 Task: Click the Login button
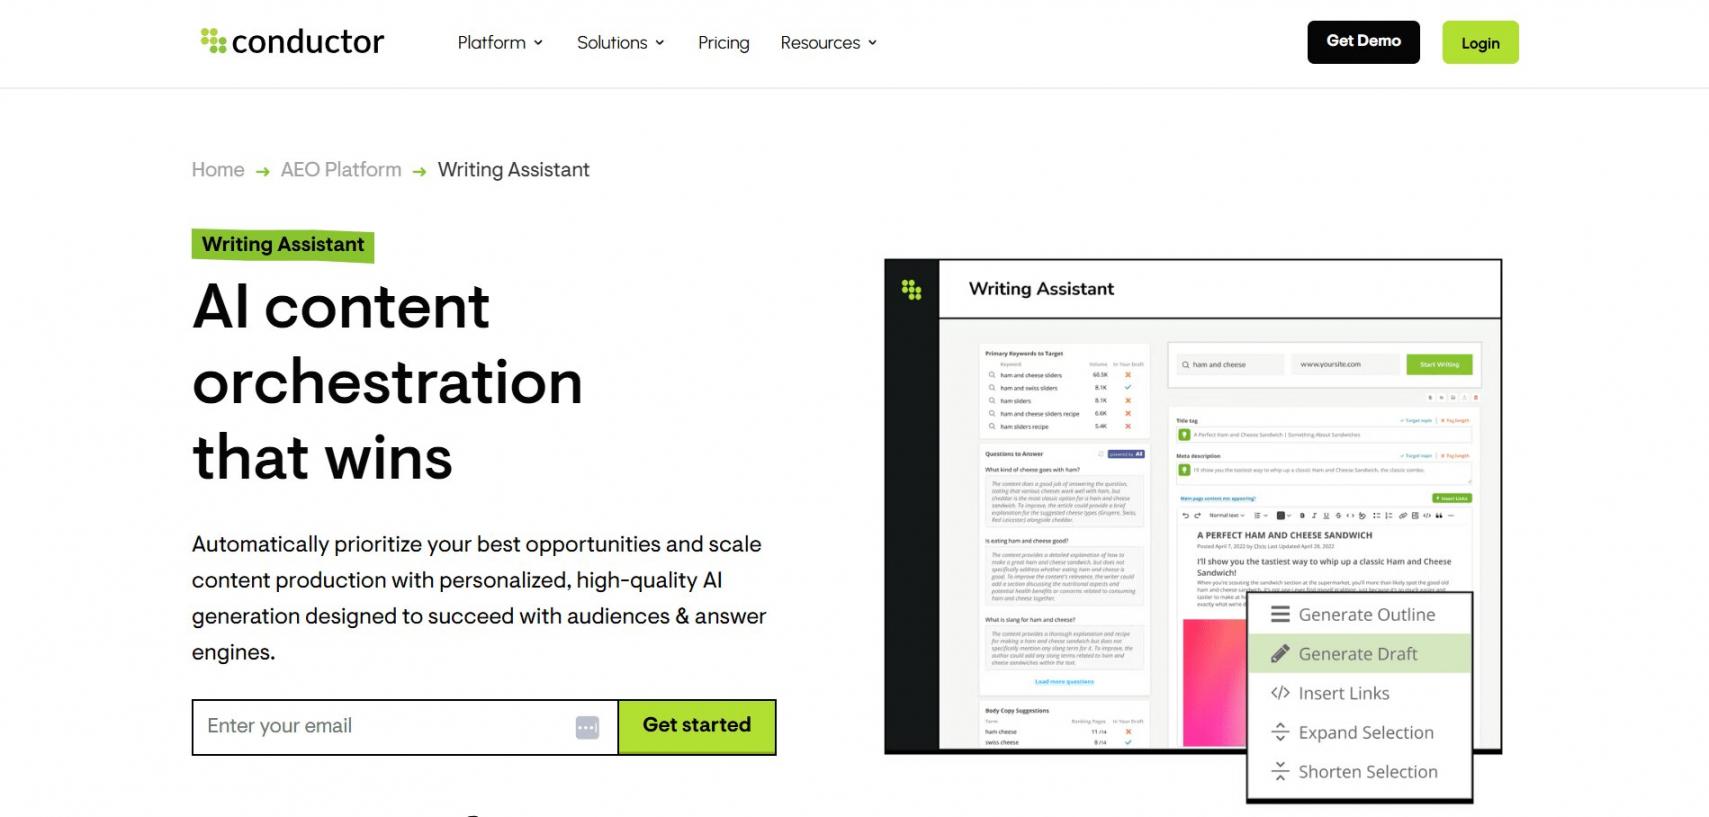click(1480, 43)
